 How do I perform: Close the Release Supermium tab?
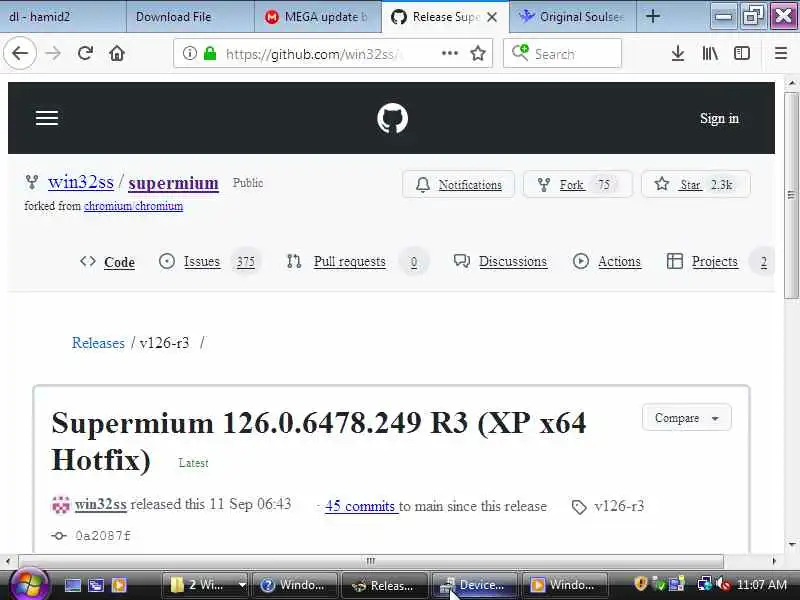coord(492,17)
